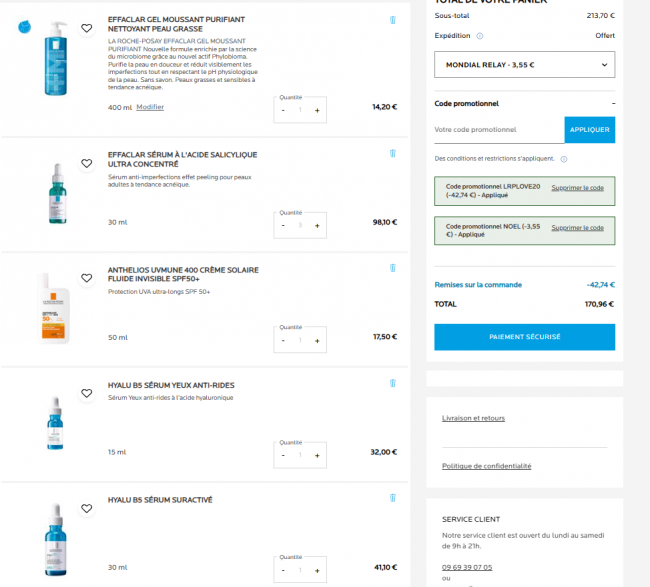Collapse the Code promotionnel section
650x587 pixels.
click(613, 103)
